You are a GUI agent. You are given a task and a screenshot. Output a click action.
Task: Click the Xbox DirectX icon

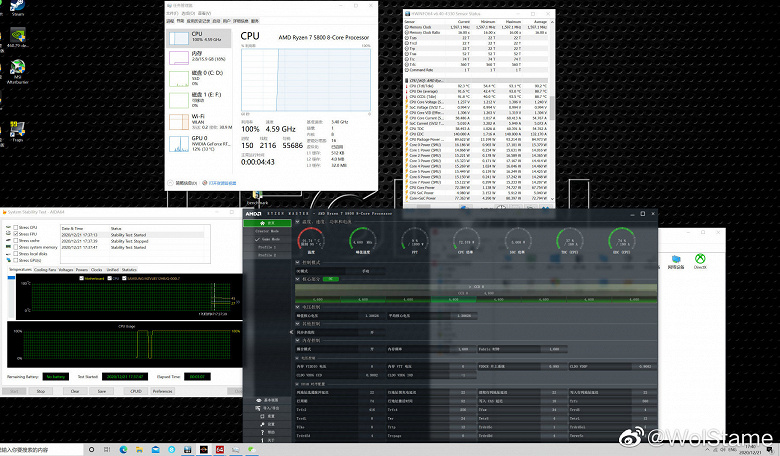[x=700, y=259]
